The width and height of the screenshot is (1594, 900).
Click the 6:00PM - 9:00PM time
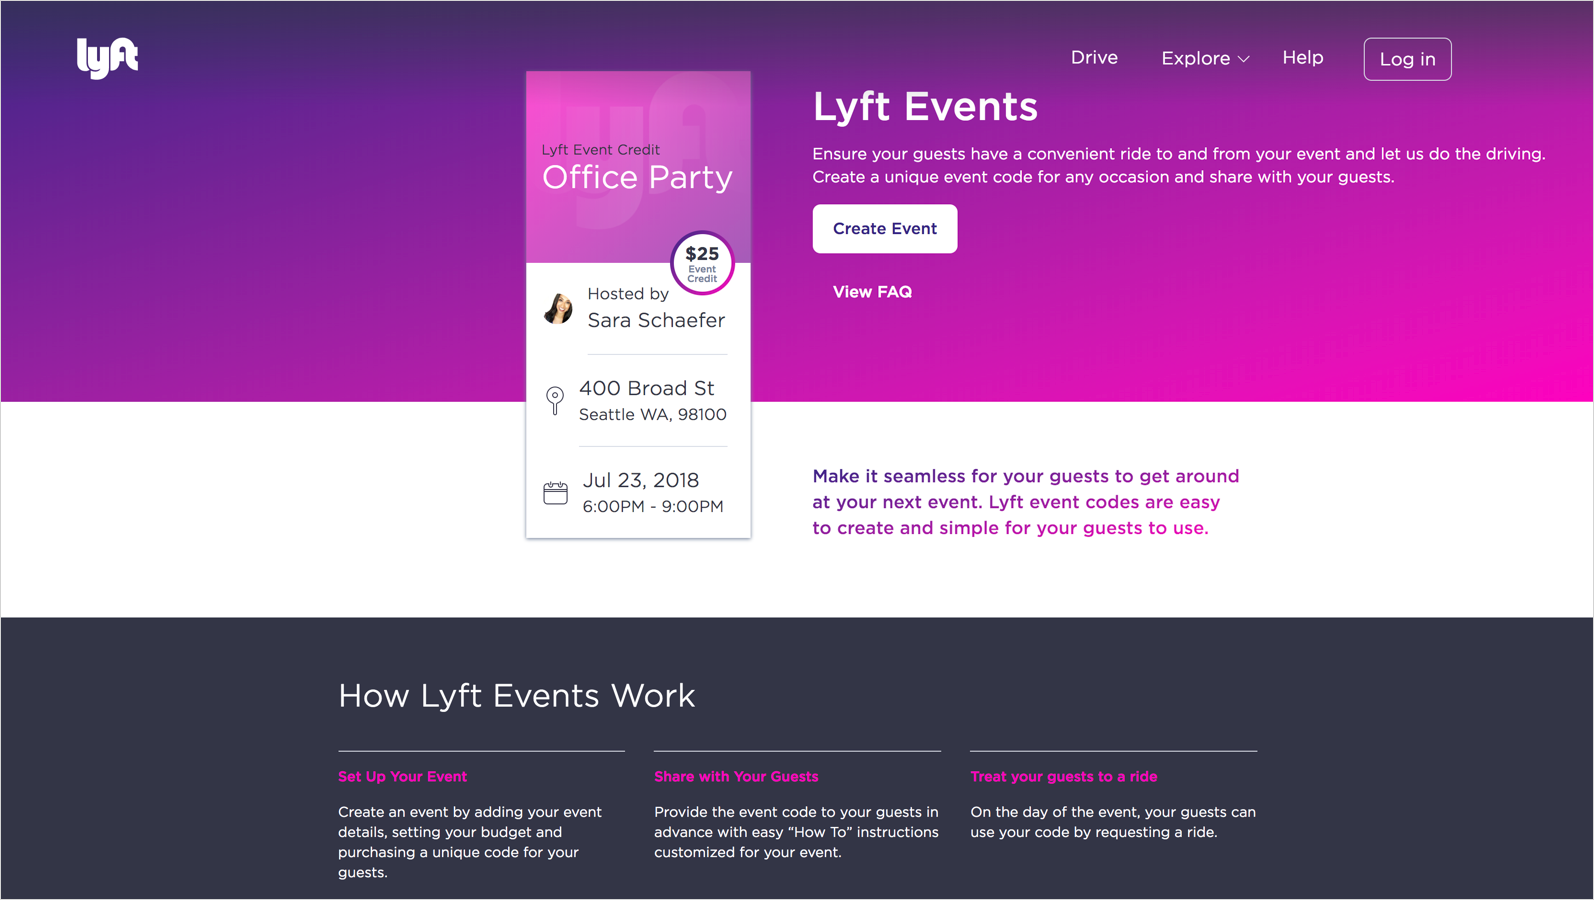653,507
